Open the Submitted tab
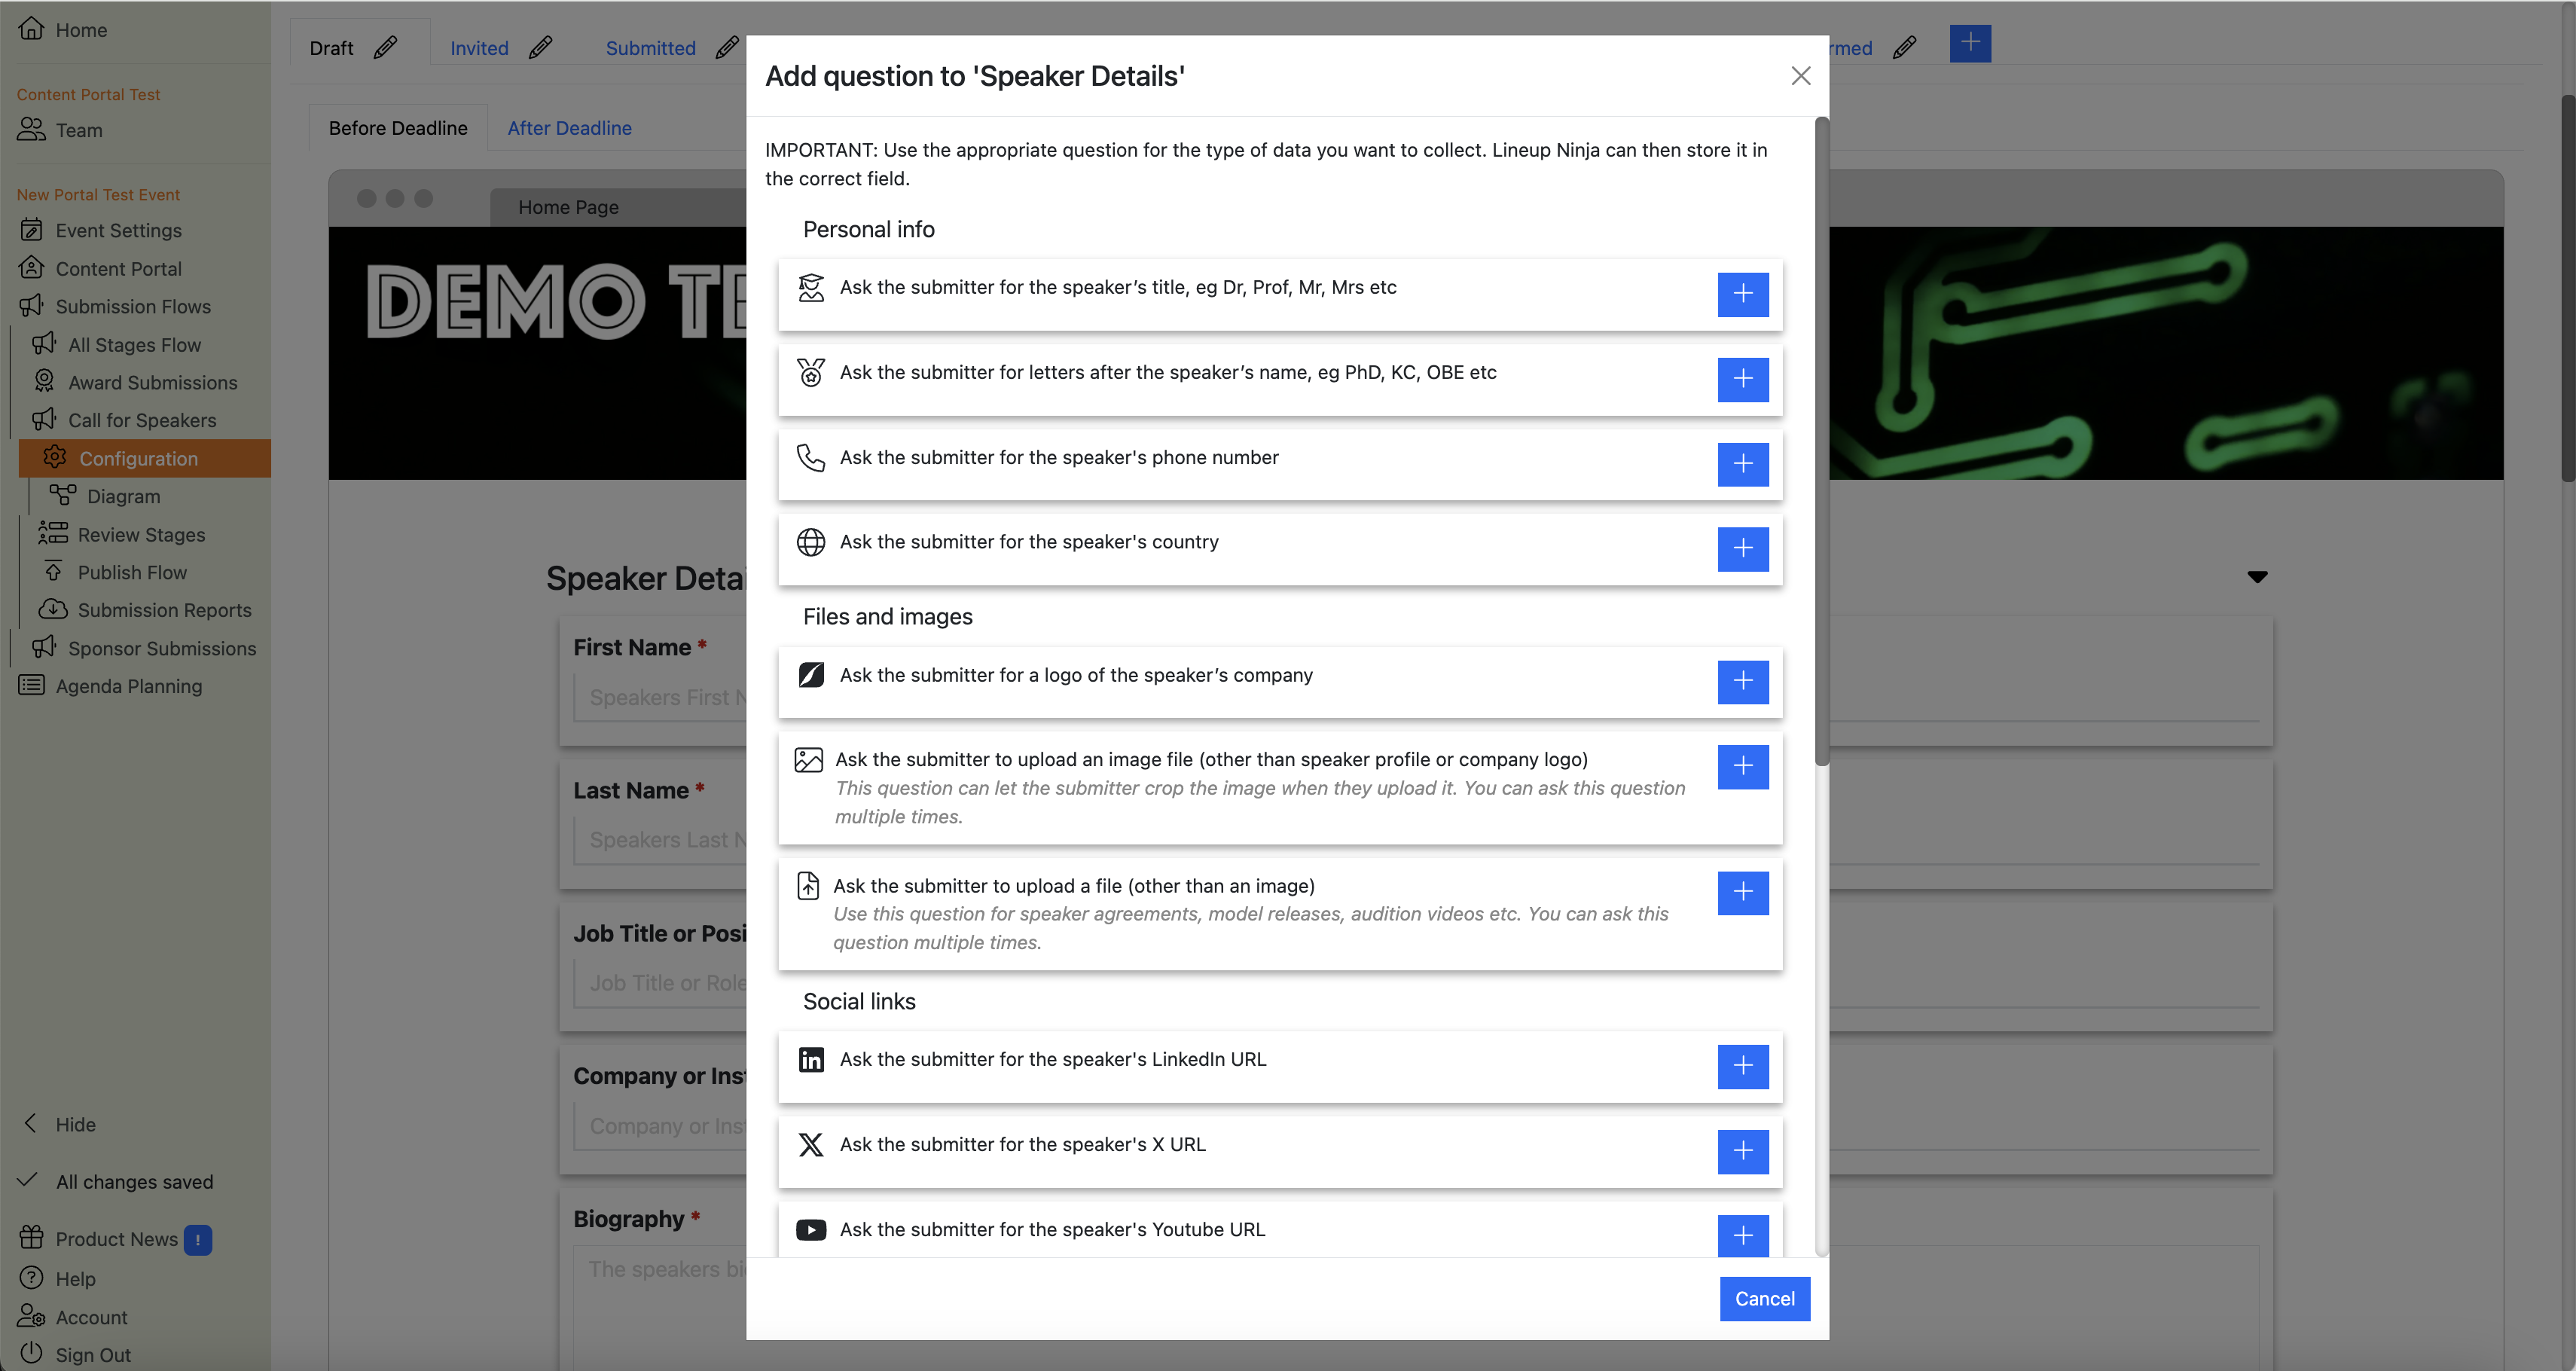The width and height of the screenshot is (2576, 1371). [650, 48]
